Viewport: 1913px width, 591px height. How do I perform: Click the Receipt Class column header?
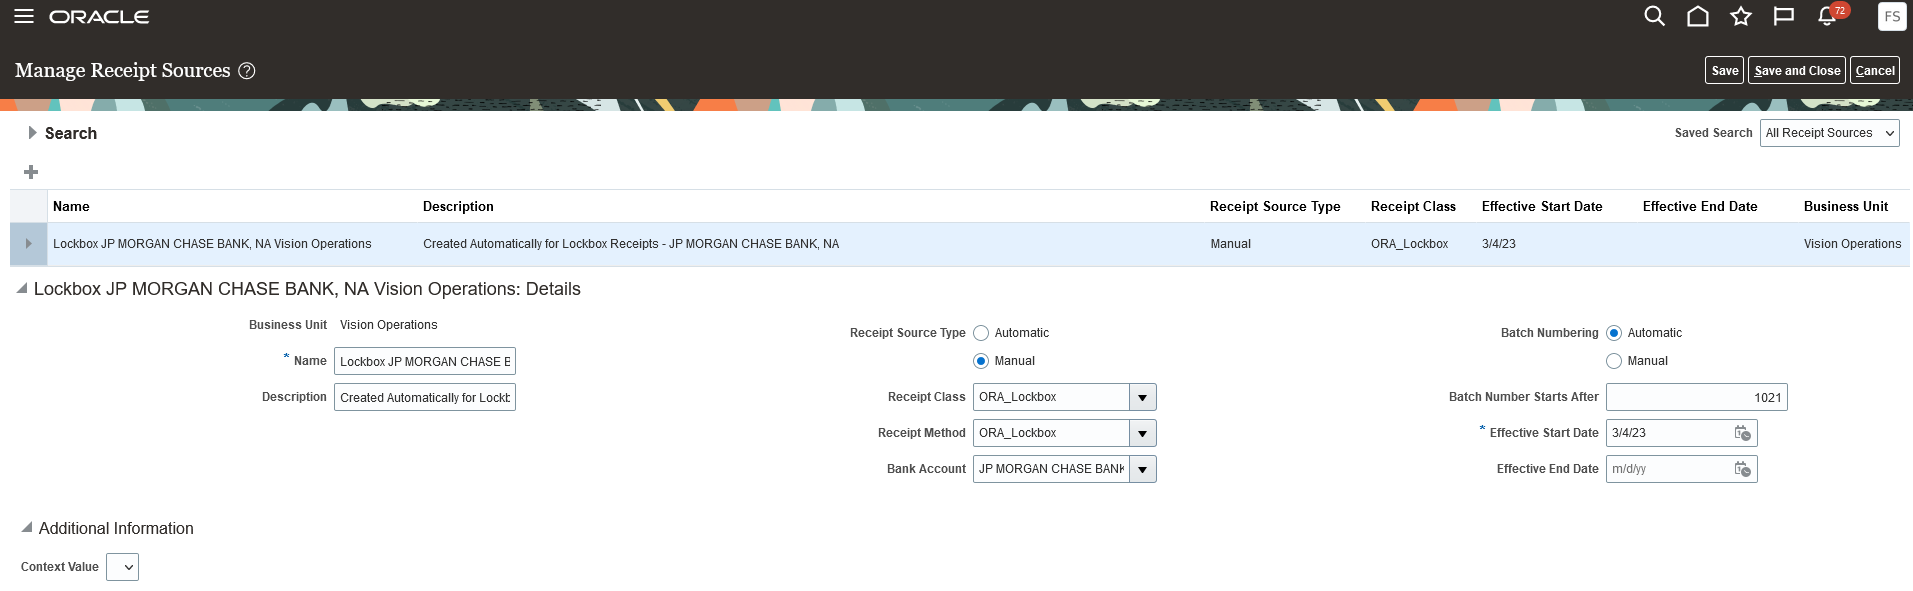(1413, 206)
